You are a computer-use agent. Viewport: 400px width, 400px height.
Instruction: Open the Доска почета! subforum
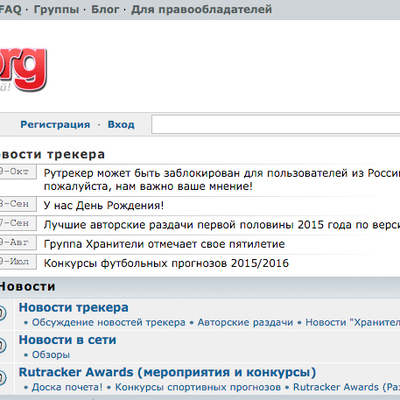pos(67,387)
